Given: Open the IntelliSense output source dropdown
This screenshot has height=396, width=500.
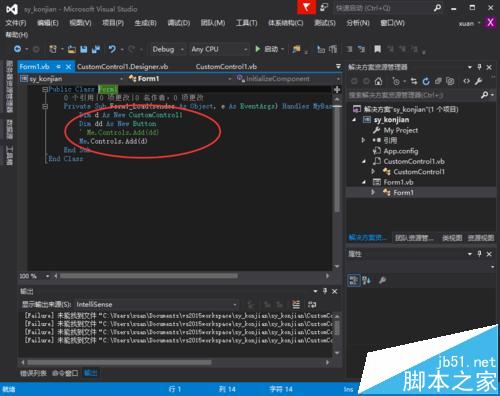Looking at the screenshot, I should click(235, 305).
